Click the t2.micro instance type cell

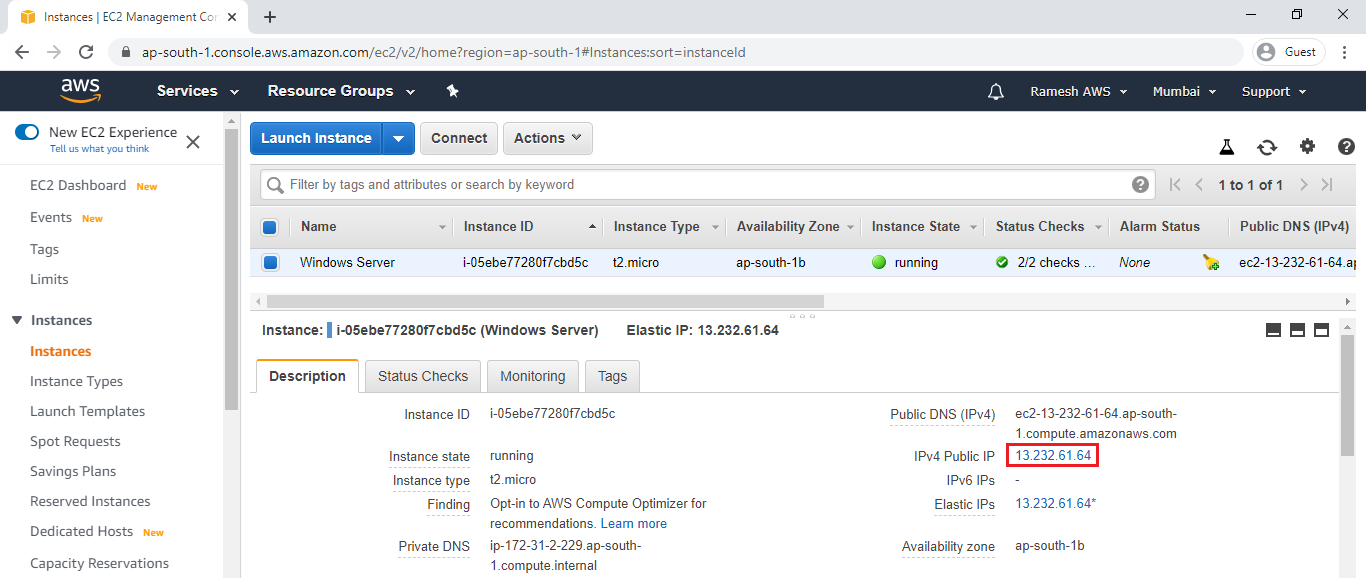(x=636, y=263)
